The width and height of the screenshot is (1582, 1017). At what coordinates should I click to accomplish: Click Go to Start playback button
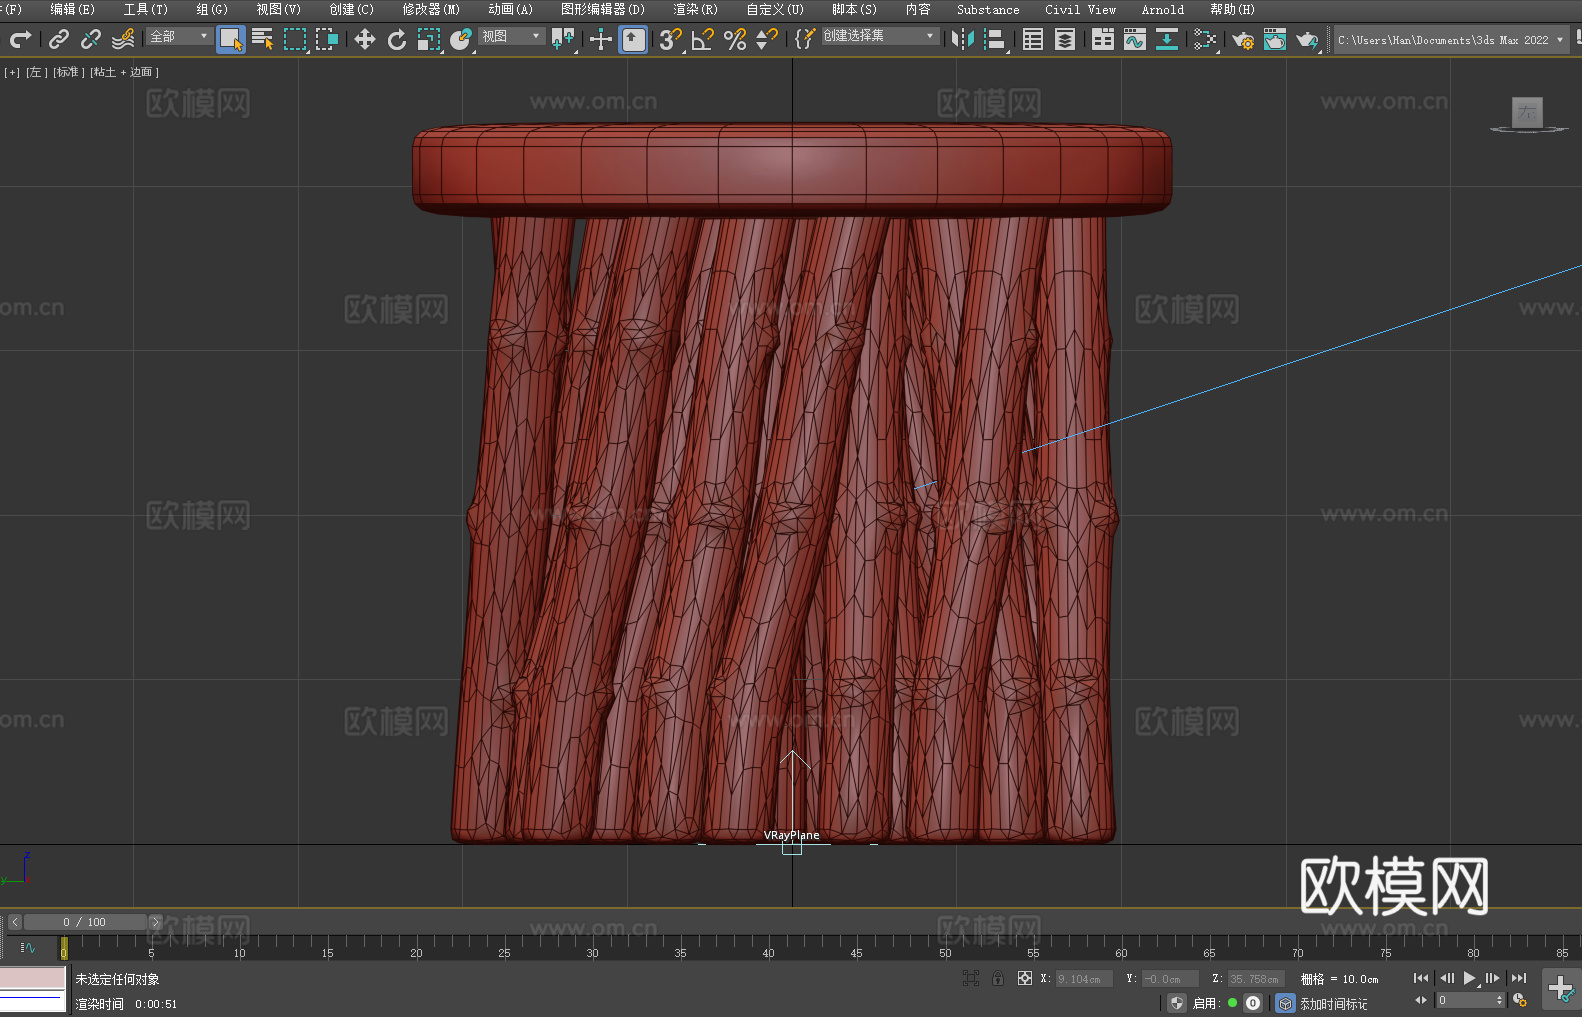pos(1421,978)
